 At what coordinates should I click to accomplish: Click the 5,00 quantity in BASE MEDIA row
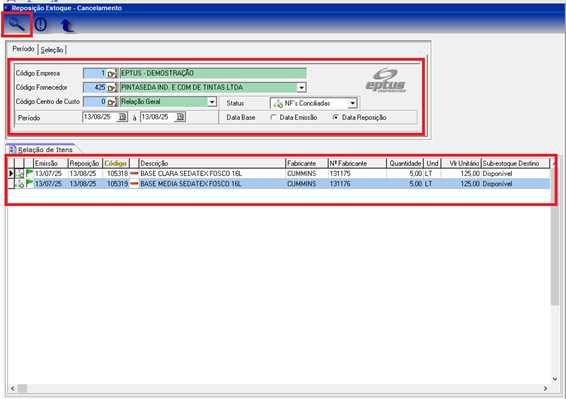click(x=405, y=184)
